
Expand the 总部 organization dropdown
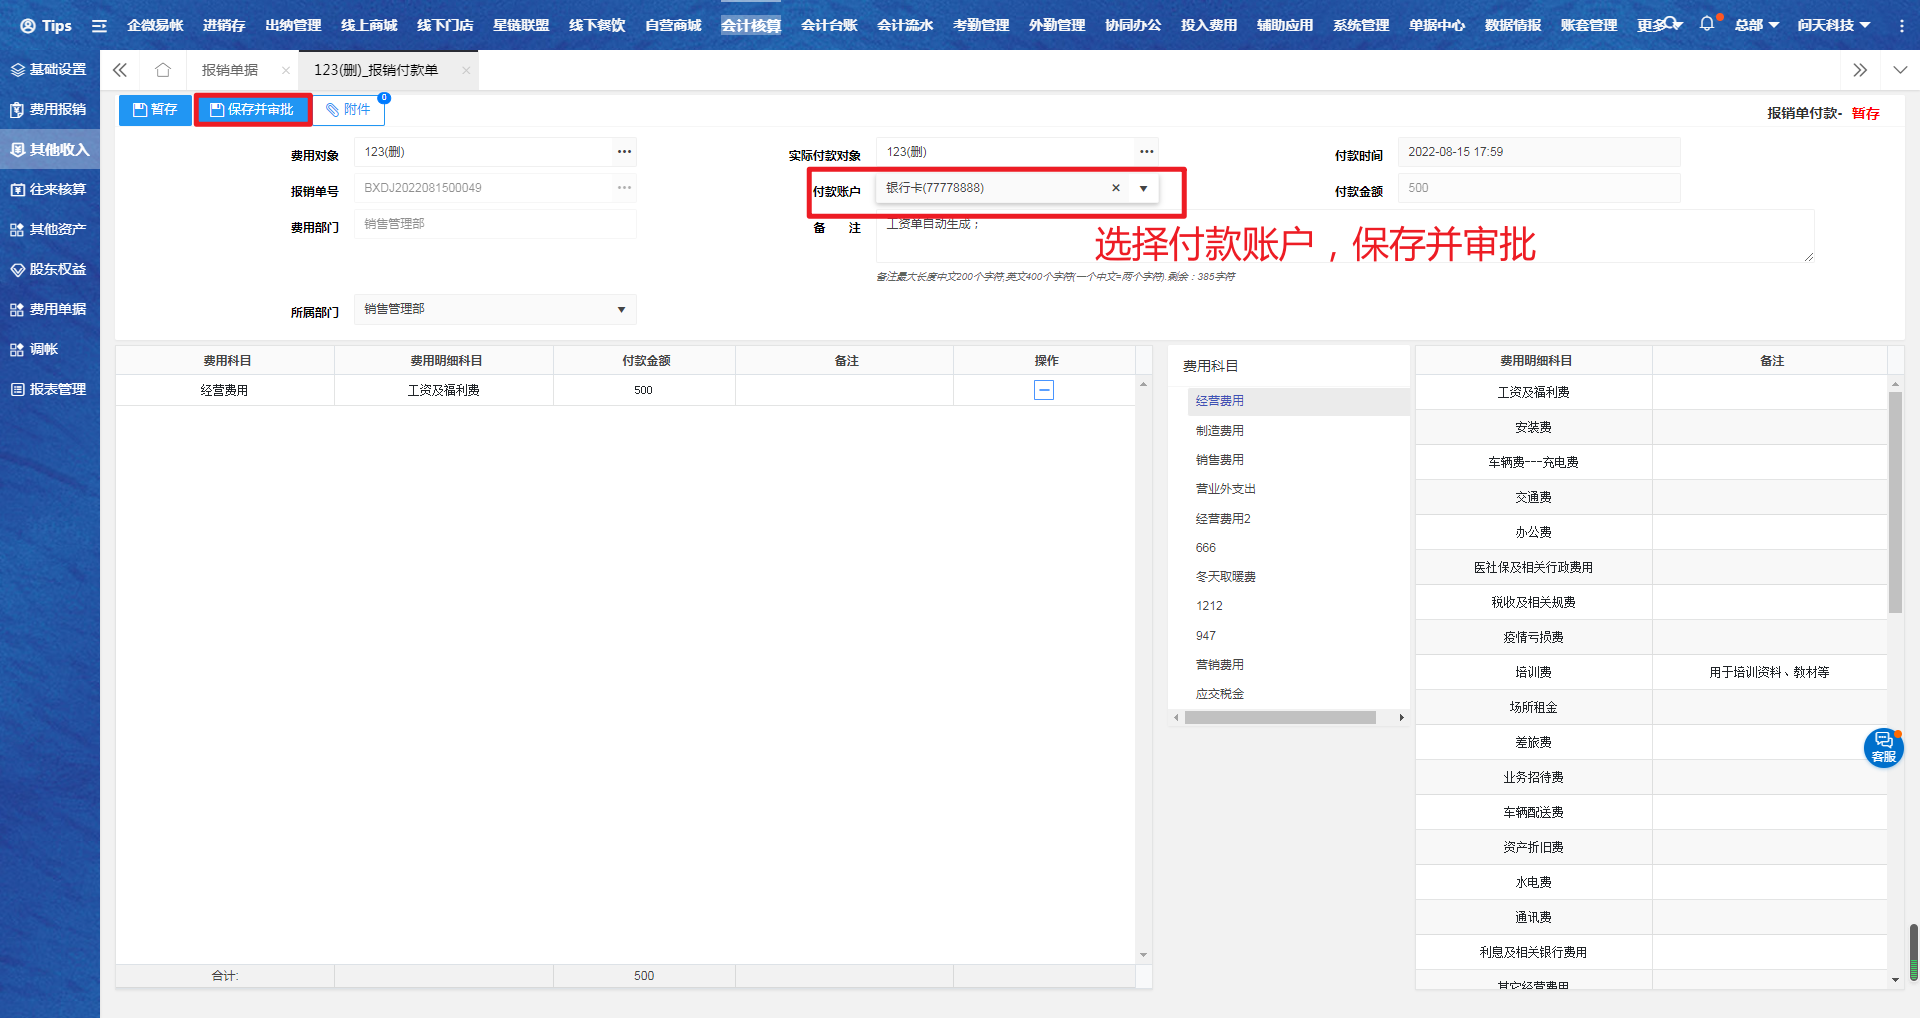click(1756, 25)
